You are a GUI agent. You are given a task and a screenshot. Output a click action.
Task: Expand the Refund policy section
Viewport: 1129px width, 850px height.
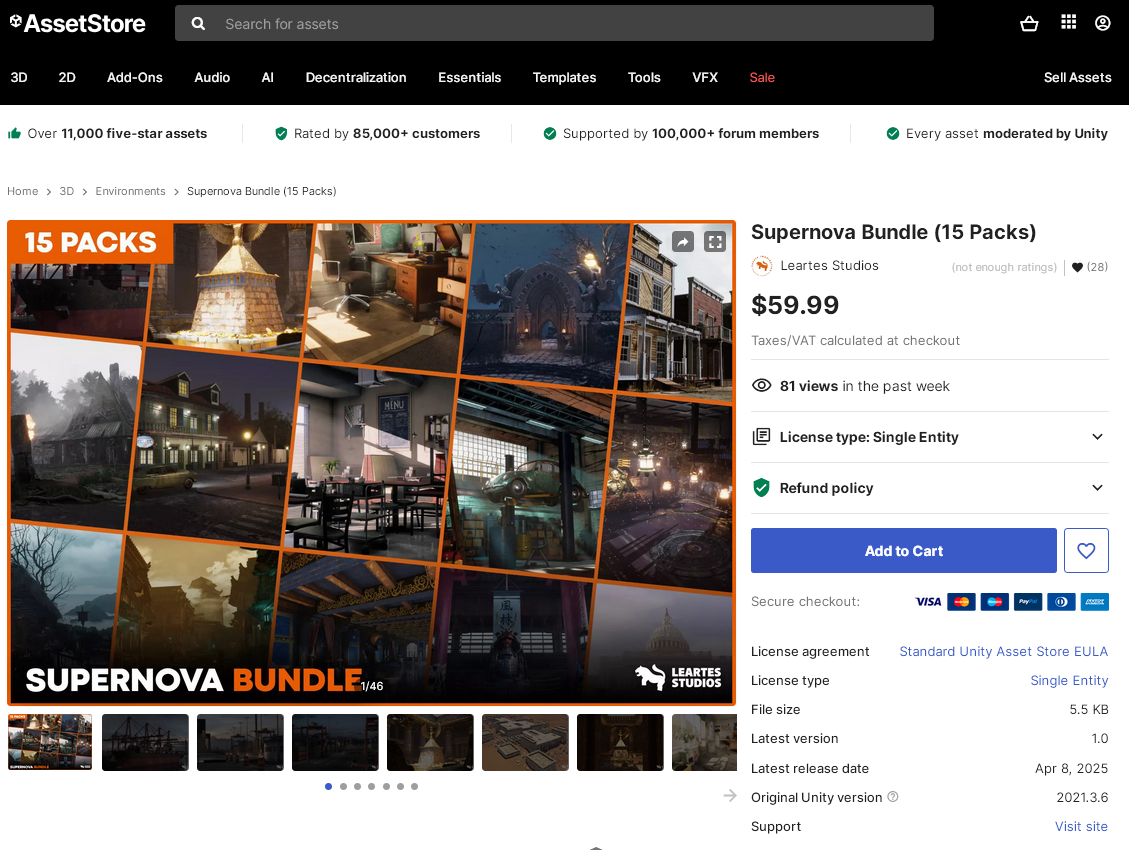point(930,488)
